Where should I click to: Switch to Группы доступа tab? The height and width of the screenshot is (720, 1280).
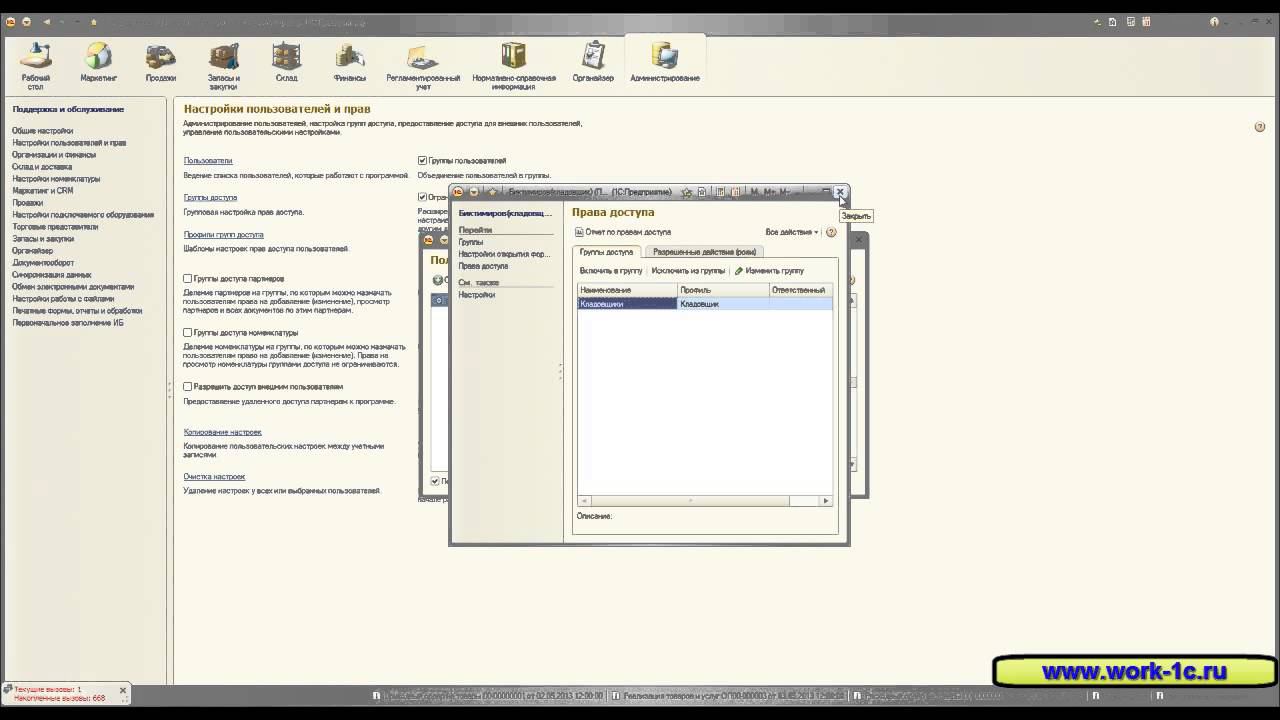(606, 252)
